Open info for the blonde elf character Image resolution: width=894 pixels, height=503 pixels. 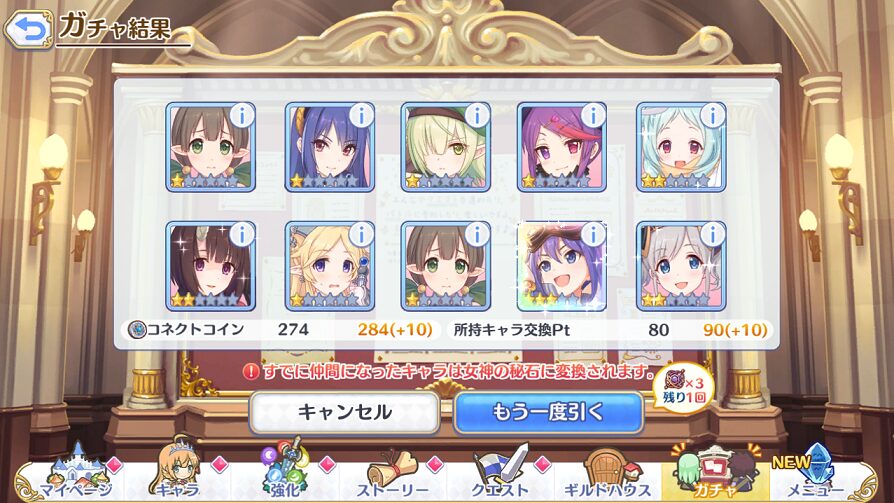[360, 234]
